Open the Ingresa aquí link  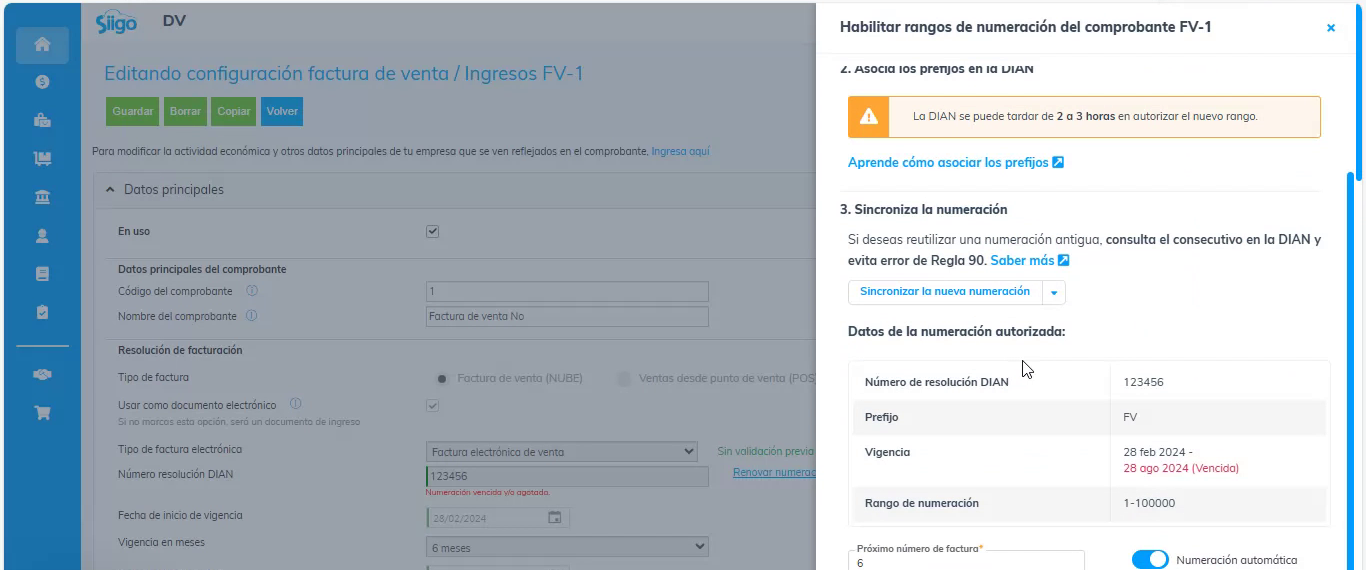680,152
